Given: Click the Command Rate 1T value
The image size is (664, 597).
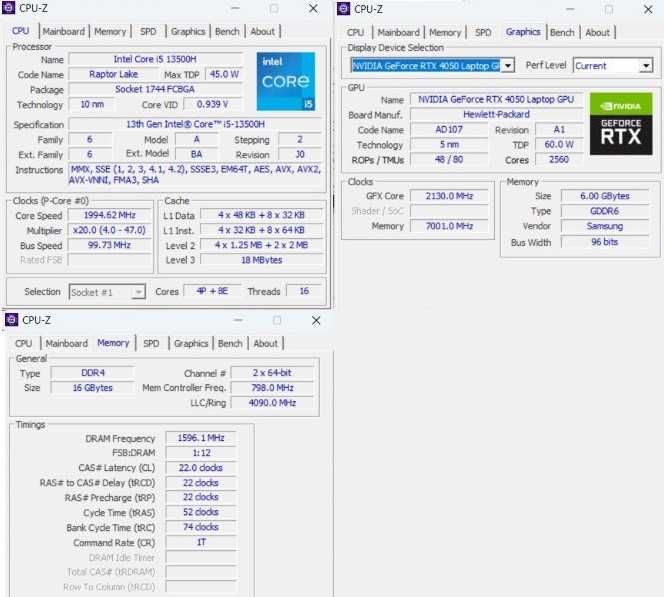Looking at the screenshot, I should coord(201,542).
